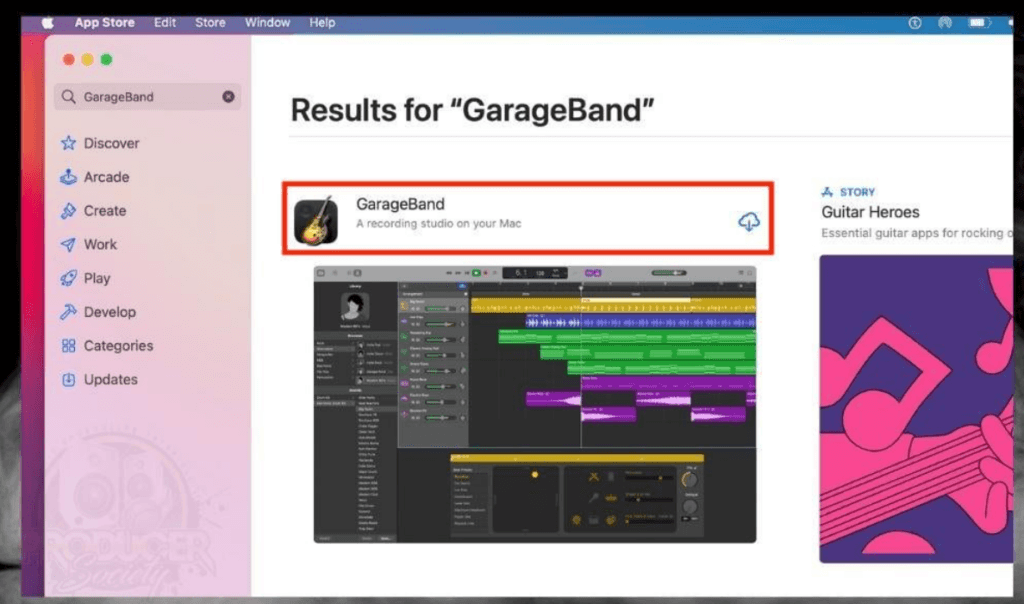Open the Guitar Heroes story title
Viewport: 1024px width, 604px height.
pos(870,212)
